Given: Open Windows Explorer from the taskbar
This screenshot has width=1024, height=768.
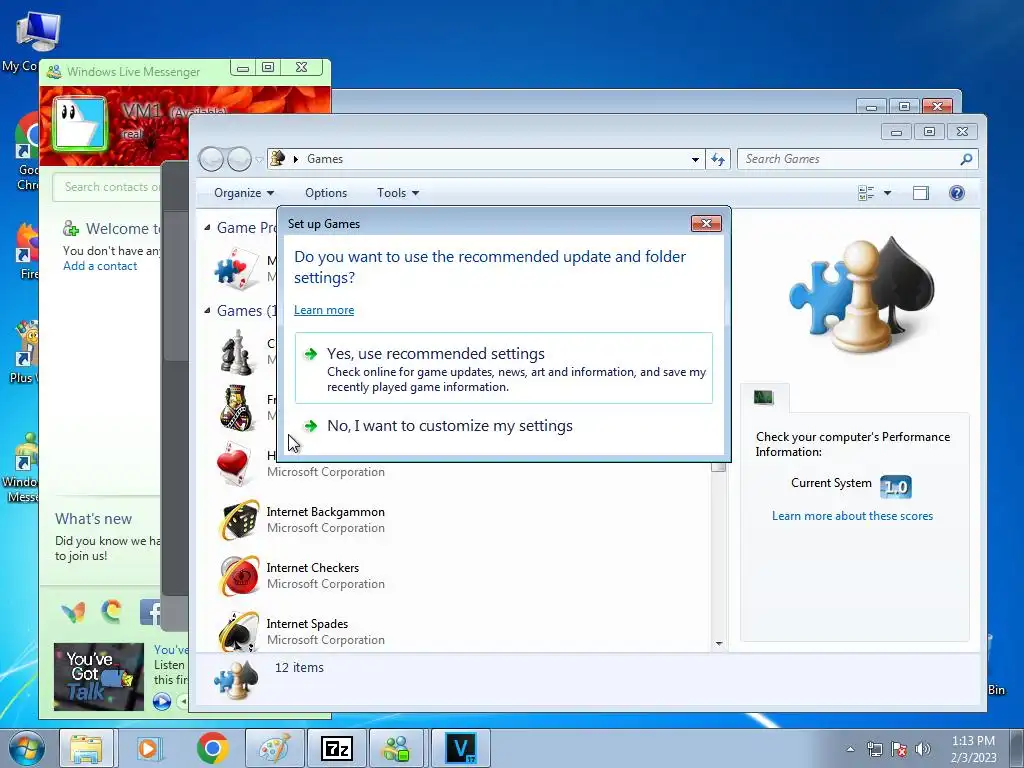Looking at the screenshot, I should (x=87, y=748).
